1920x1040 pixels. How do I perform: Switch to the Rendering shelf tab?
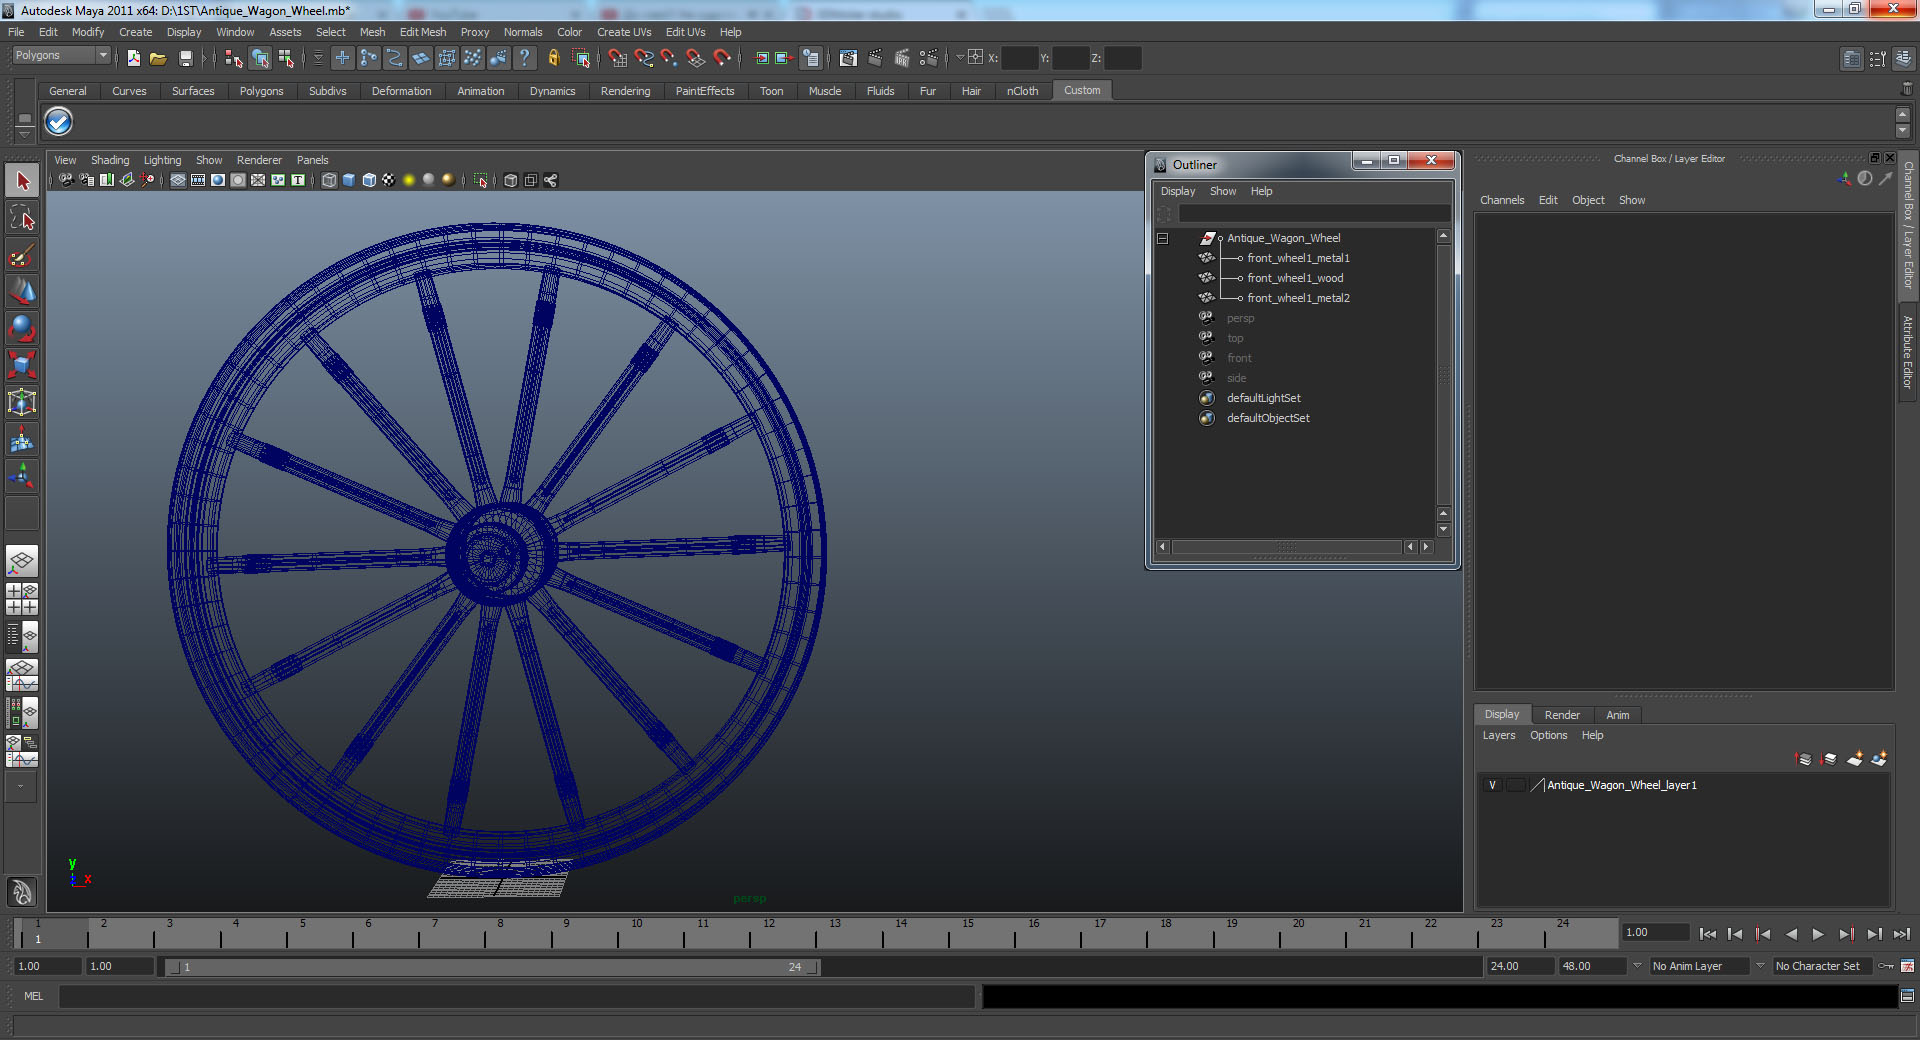pos(625,91)
